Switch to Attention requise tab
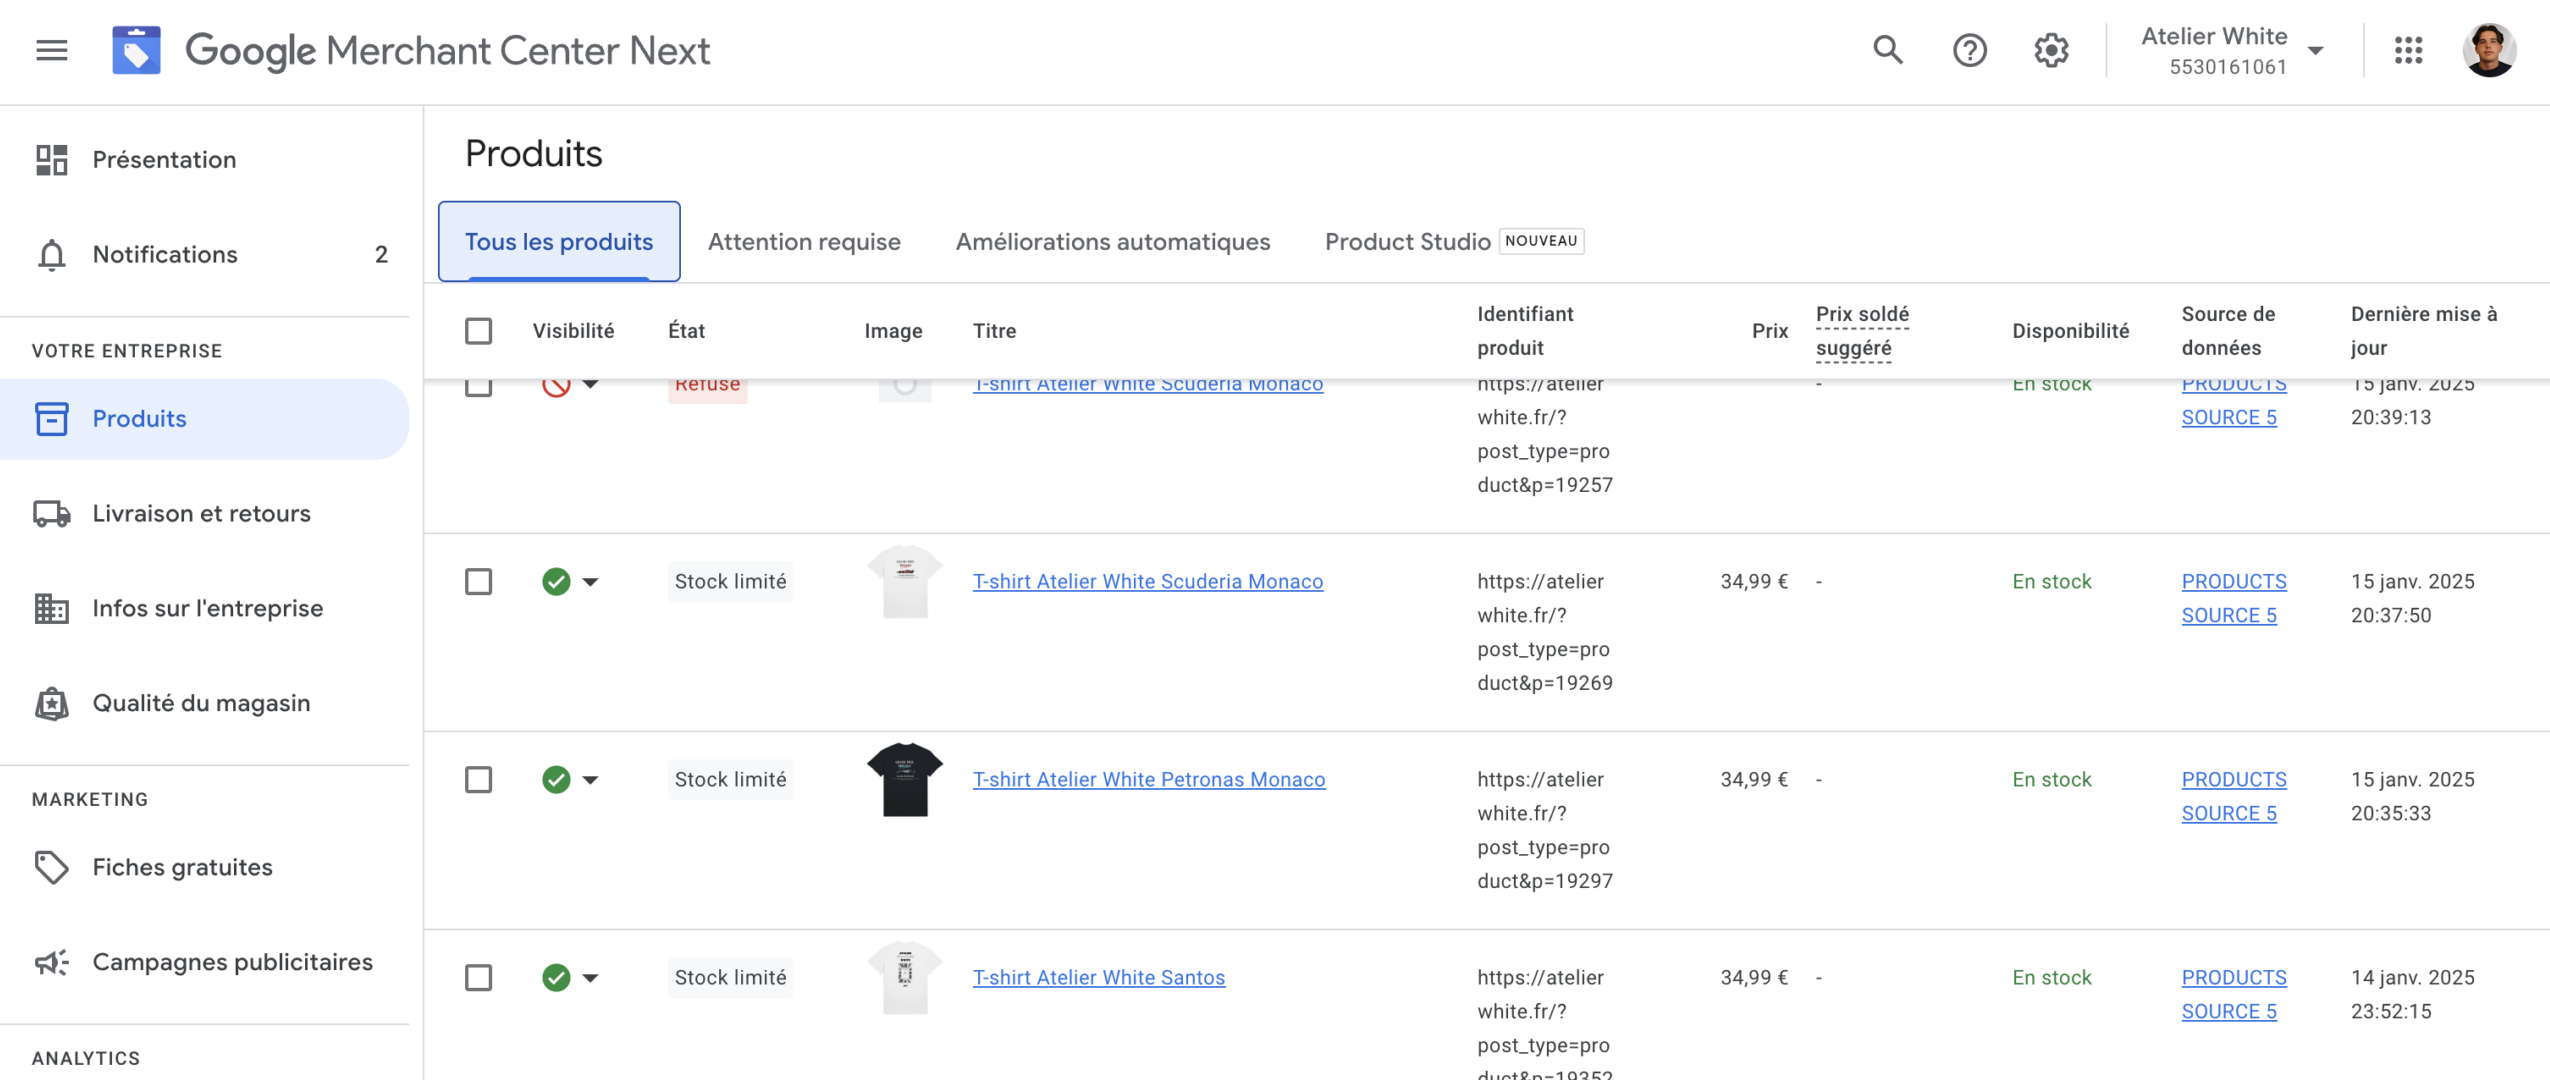 804,242
